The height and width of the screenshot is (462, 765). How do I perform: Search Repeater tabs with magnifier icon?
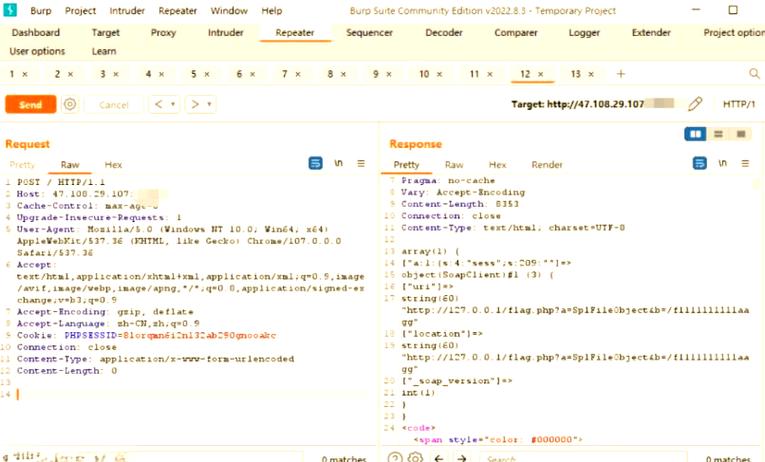(x=754, y=74)
